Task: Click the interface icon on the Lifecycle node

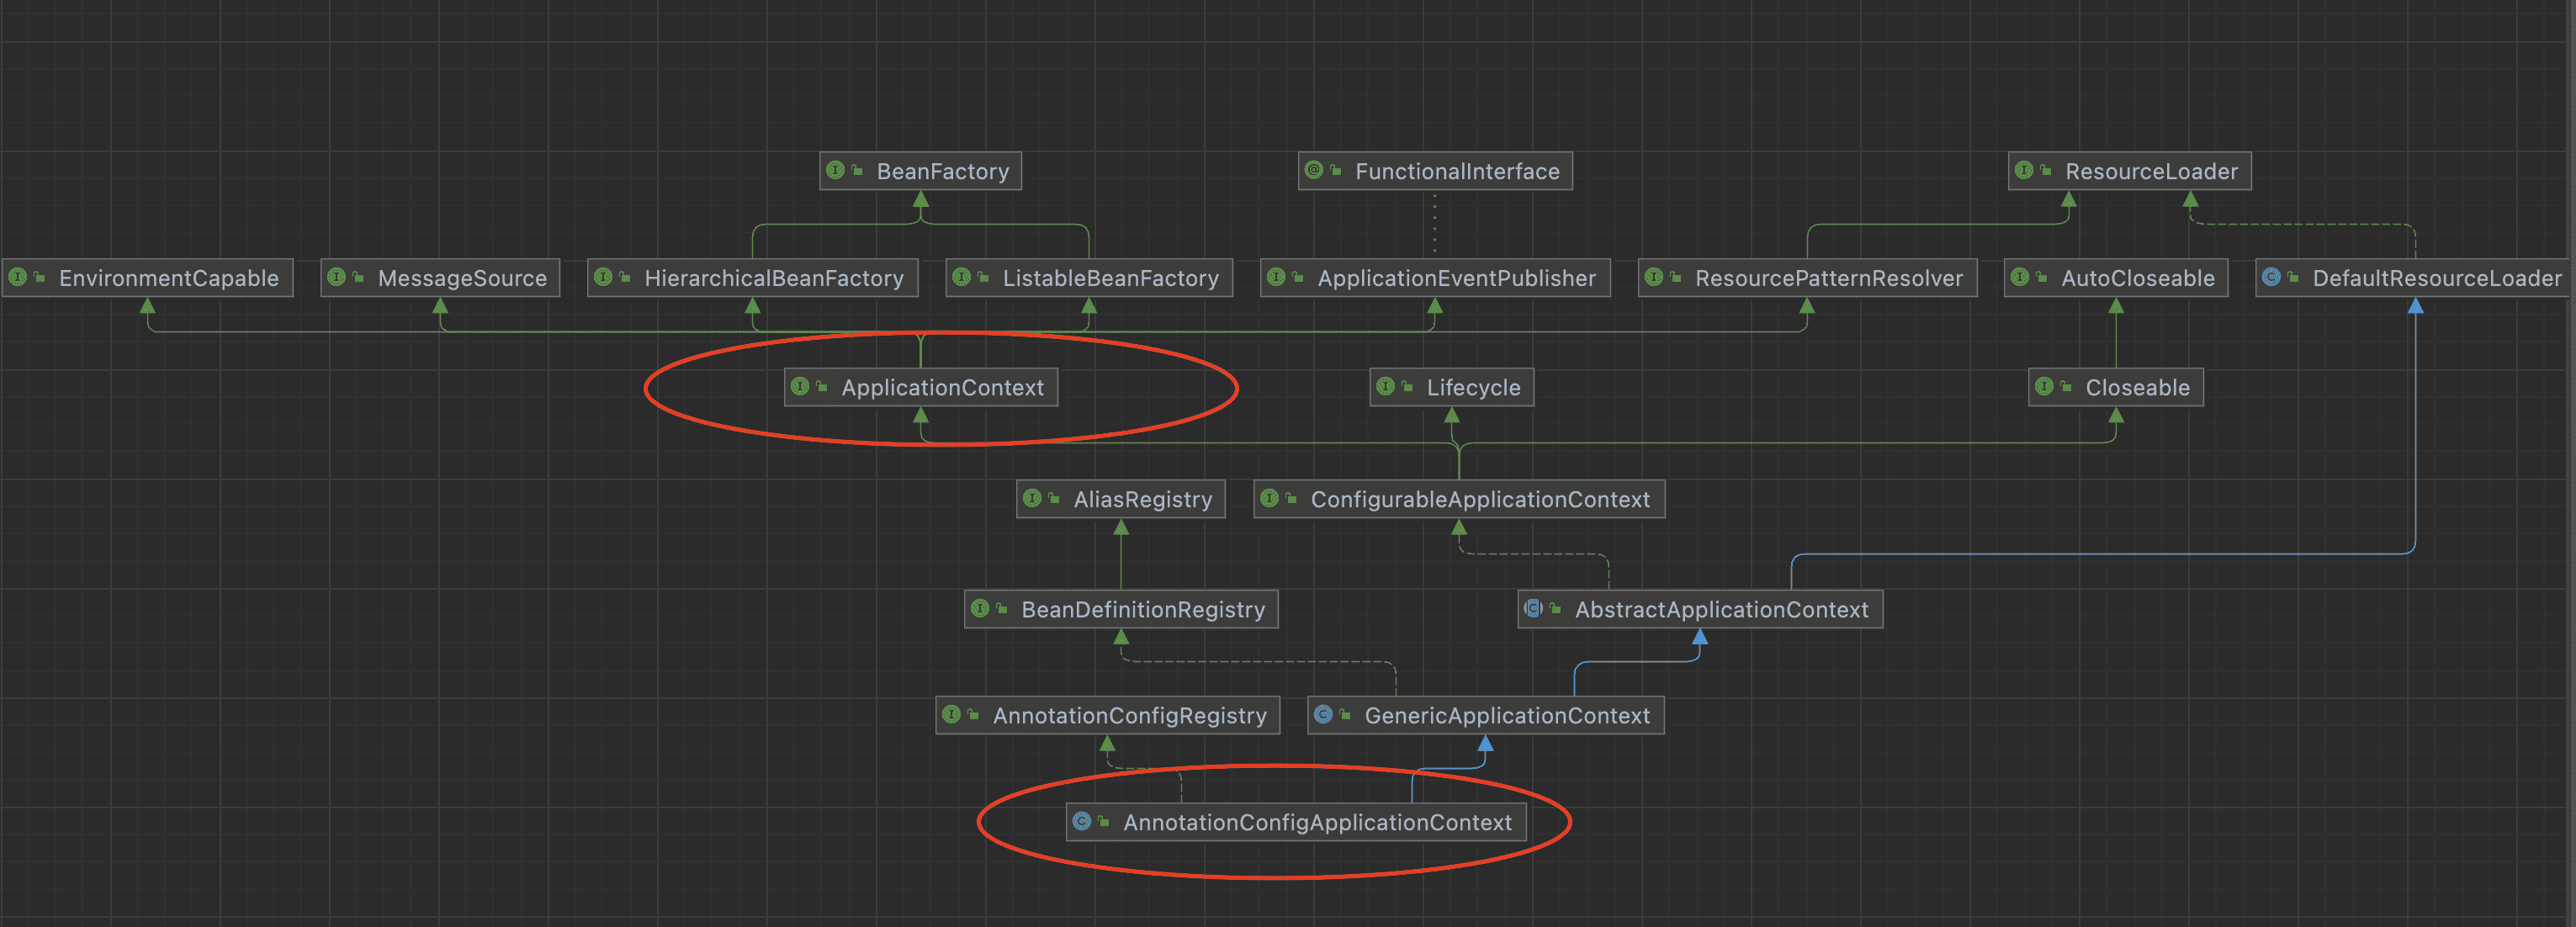Action: coord(1386,387)
